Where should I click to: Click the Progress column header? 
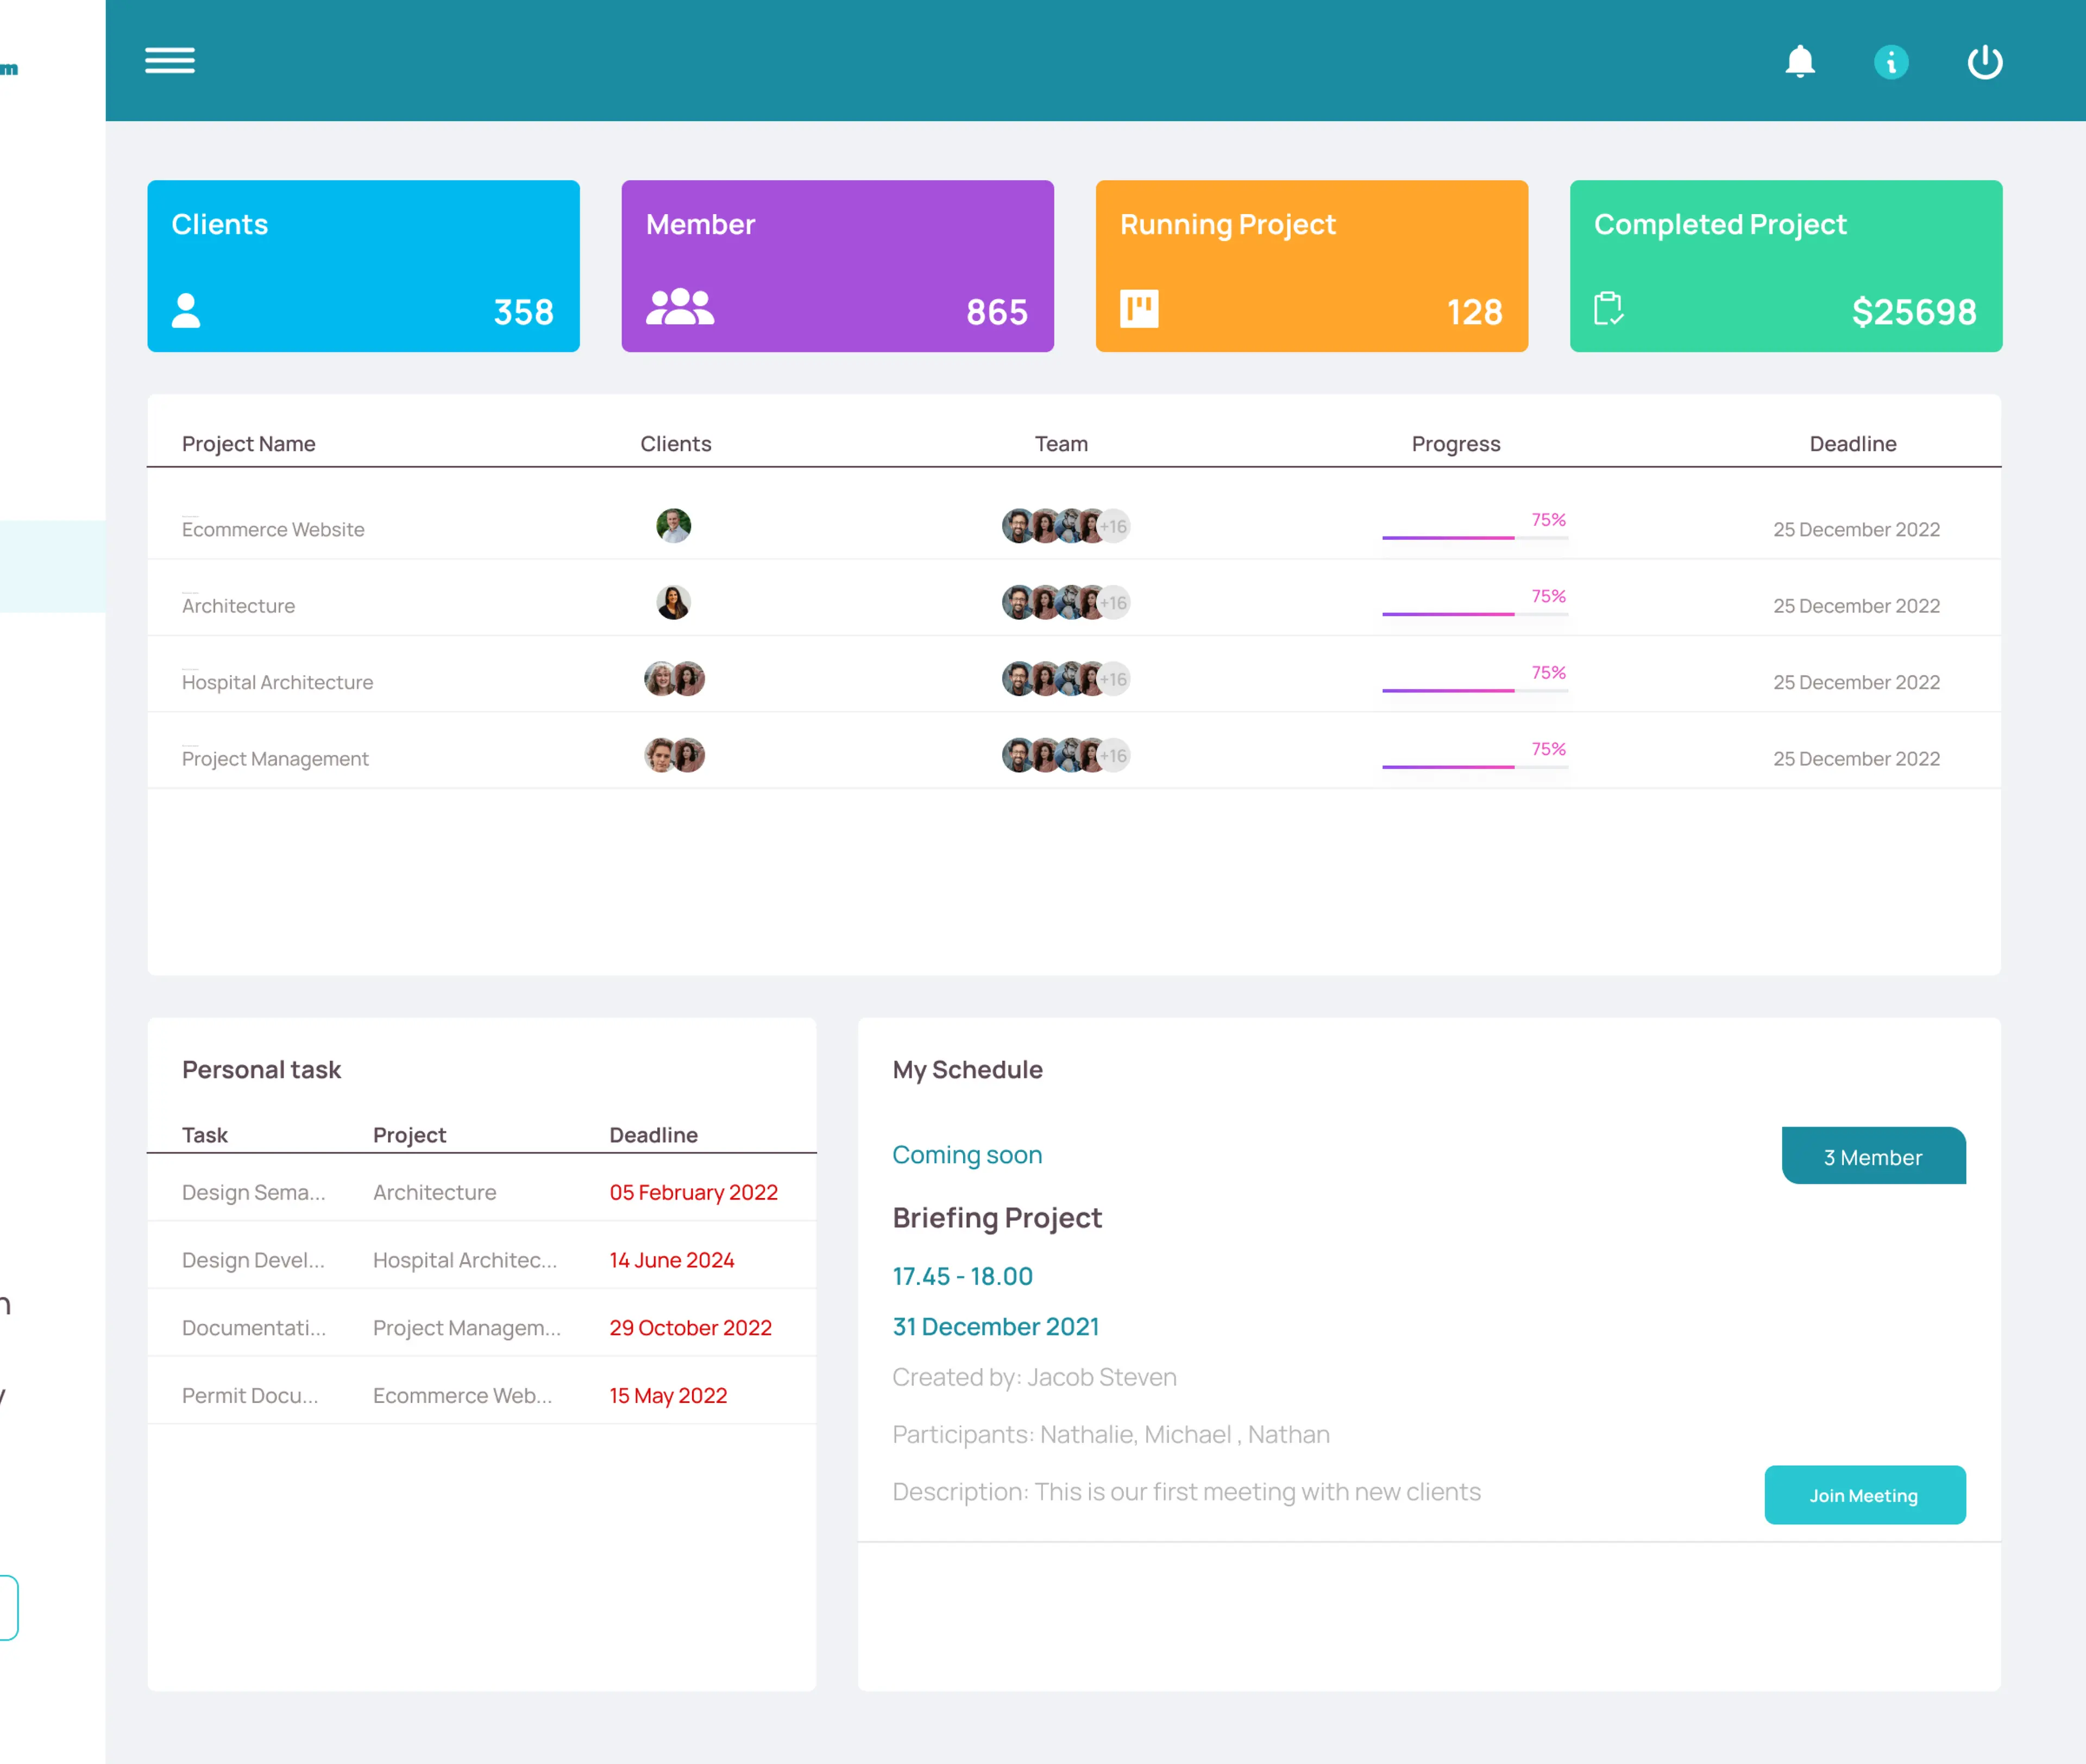(x=1456, y=444)
